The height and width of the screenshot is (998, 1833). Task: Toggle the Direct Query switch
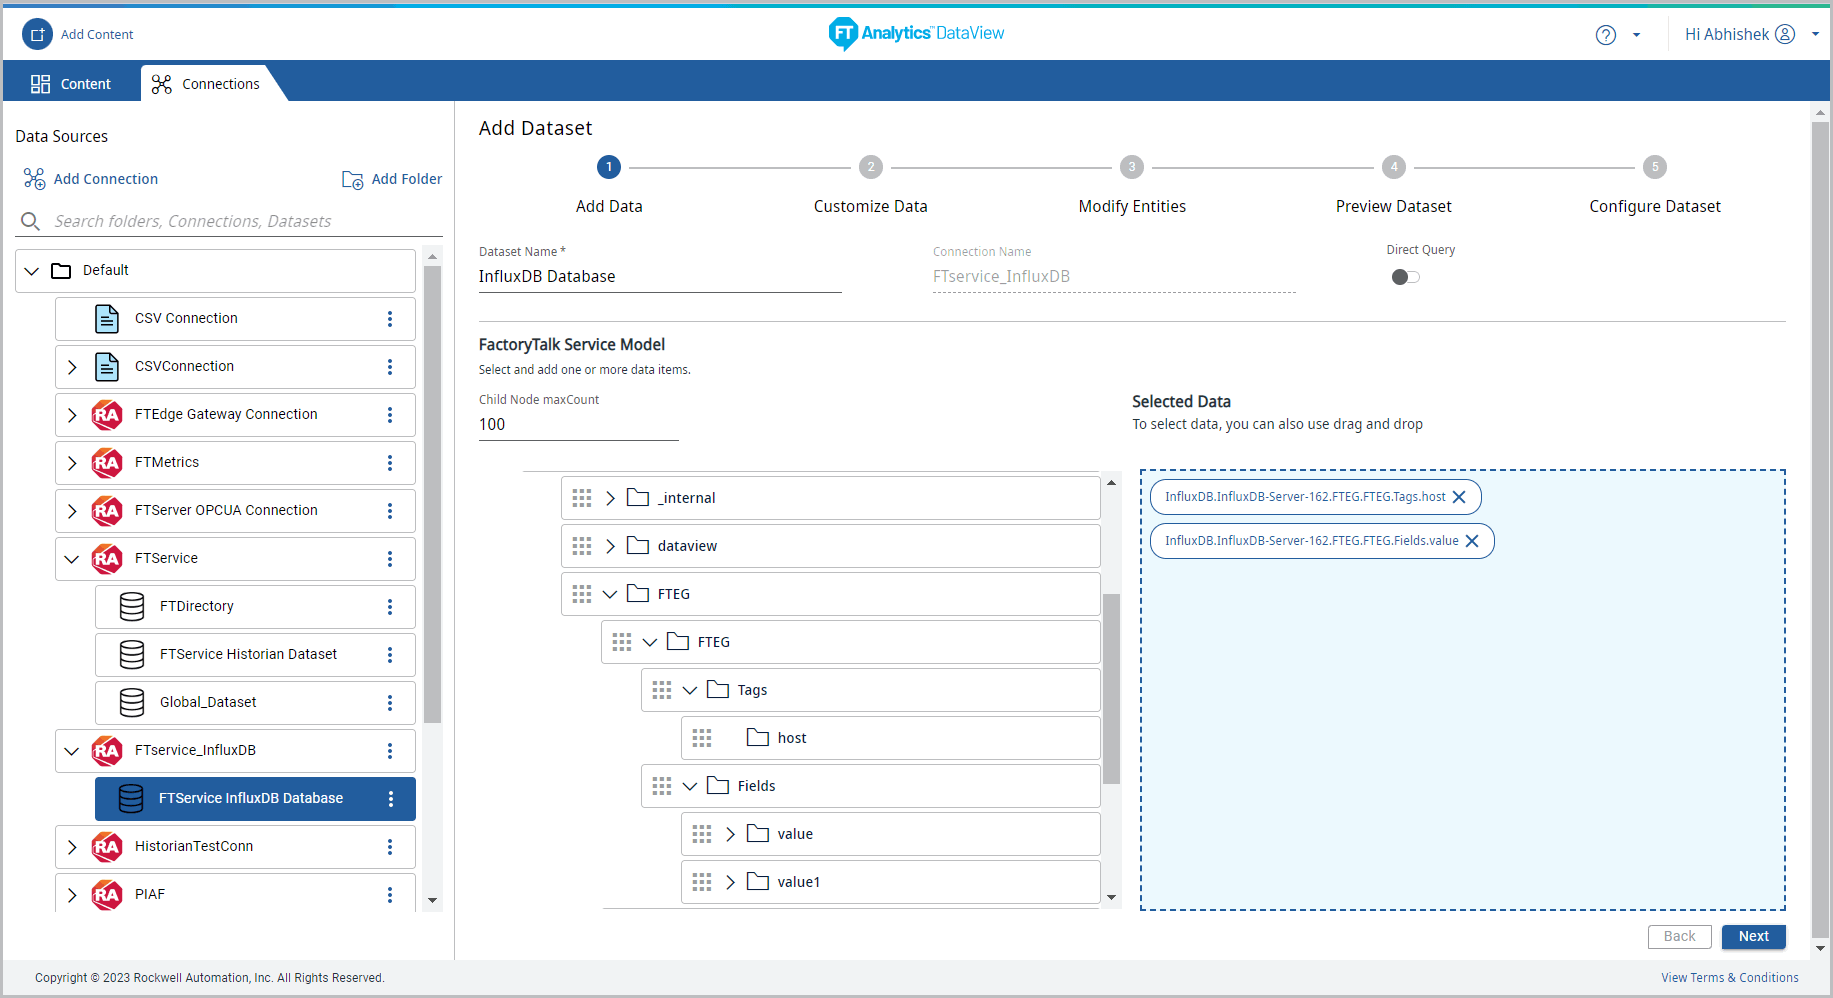point(1405,277)
